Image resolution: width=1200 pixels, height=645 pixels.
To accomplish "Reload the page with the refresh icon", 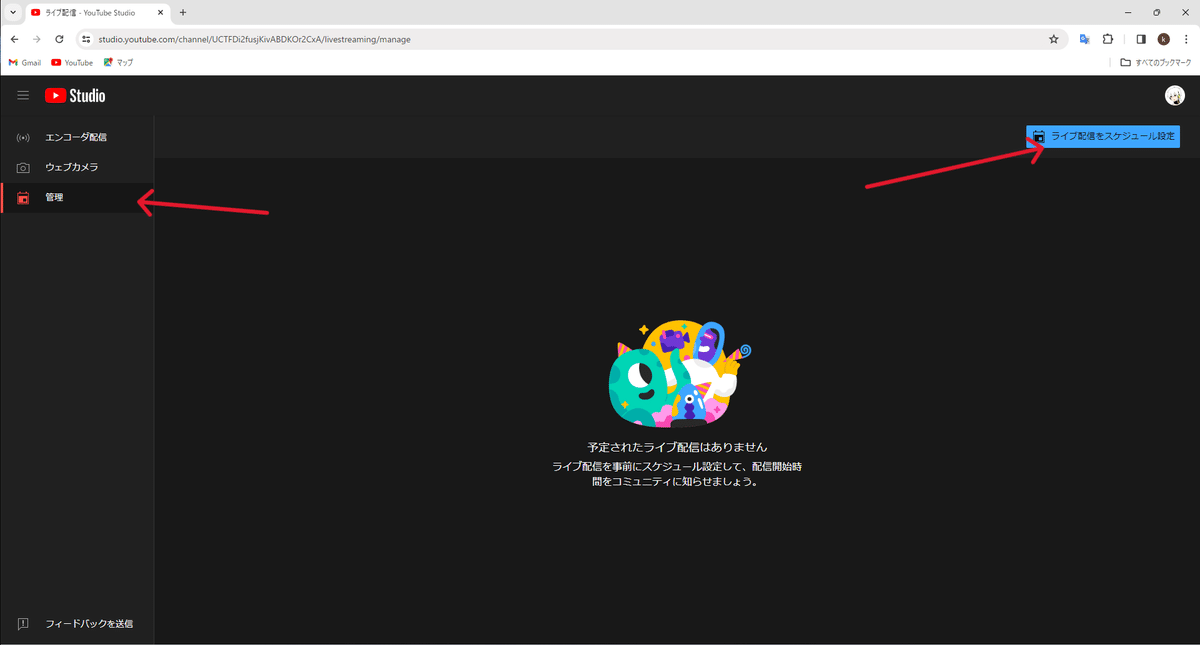I will pyautogui.click(x=60, y=39).
